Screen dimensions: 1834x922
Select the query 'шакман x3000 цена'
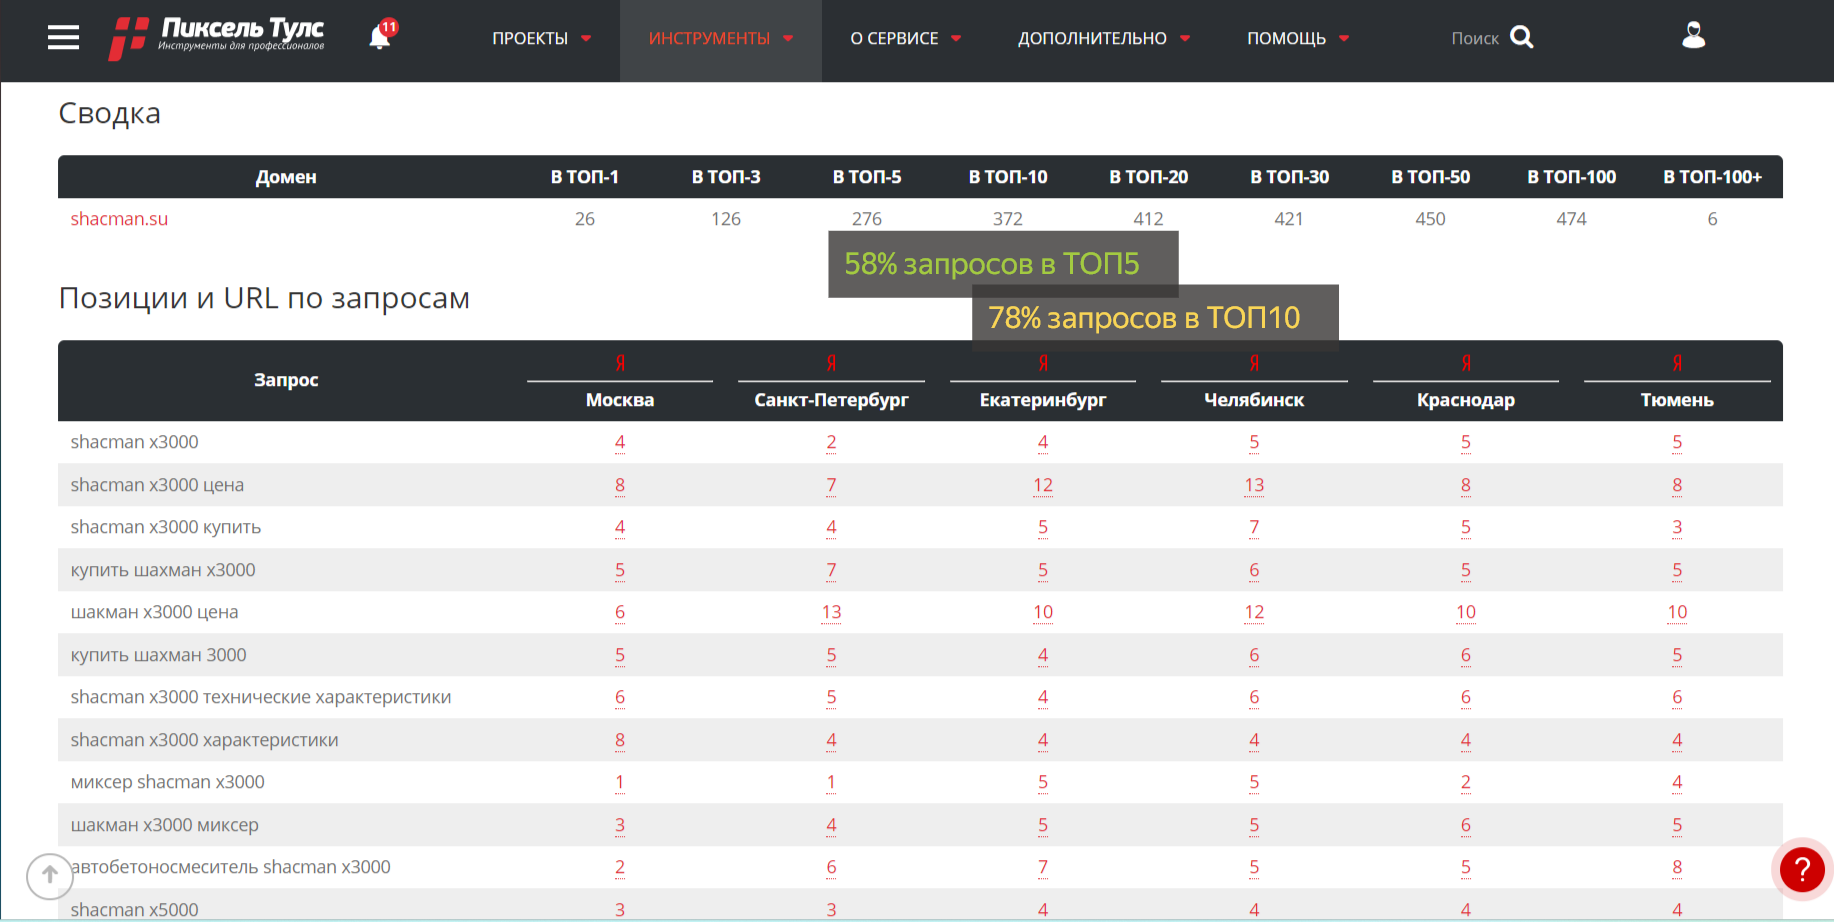coord(154,612)
